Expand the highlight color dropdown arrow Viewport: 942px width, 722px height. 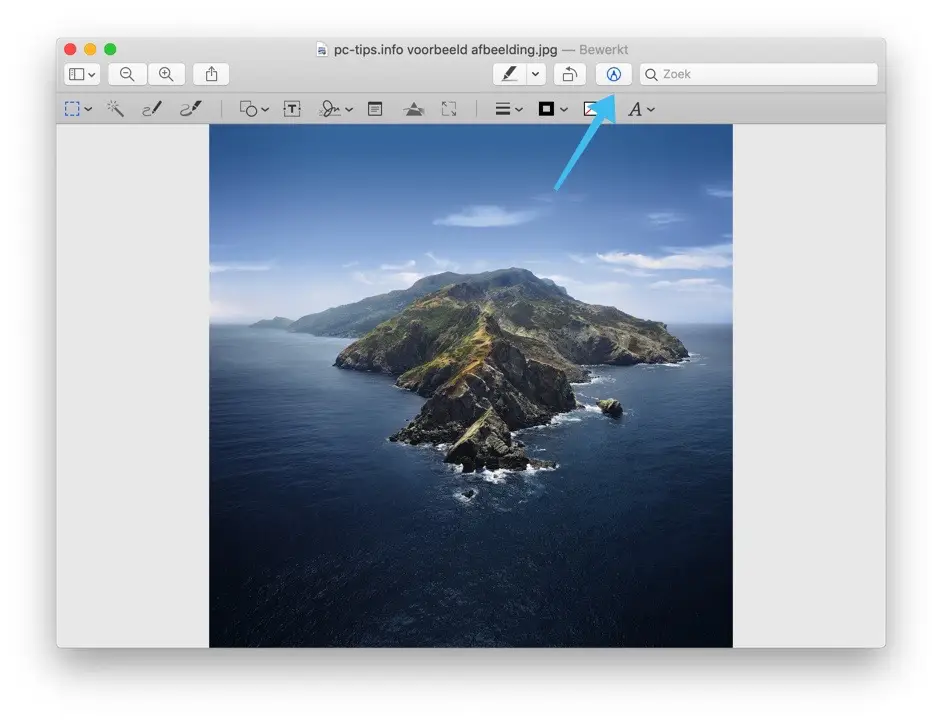click(536, 74)
